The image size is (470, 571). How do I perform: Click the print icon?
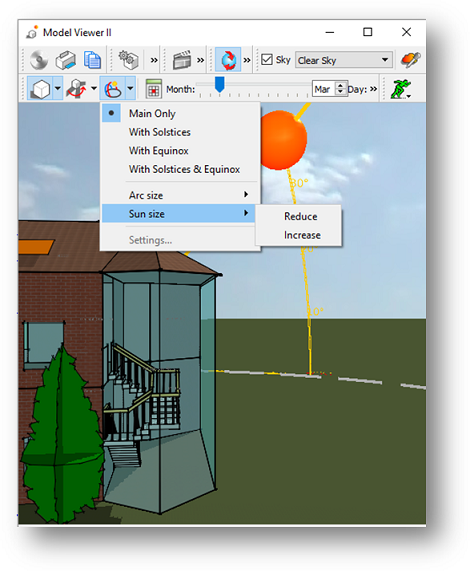coord(66,60)
